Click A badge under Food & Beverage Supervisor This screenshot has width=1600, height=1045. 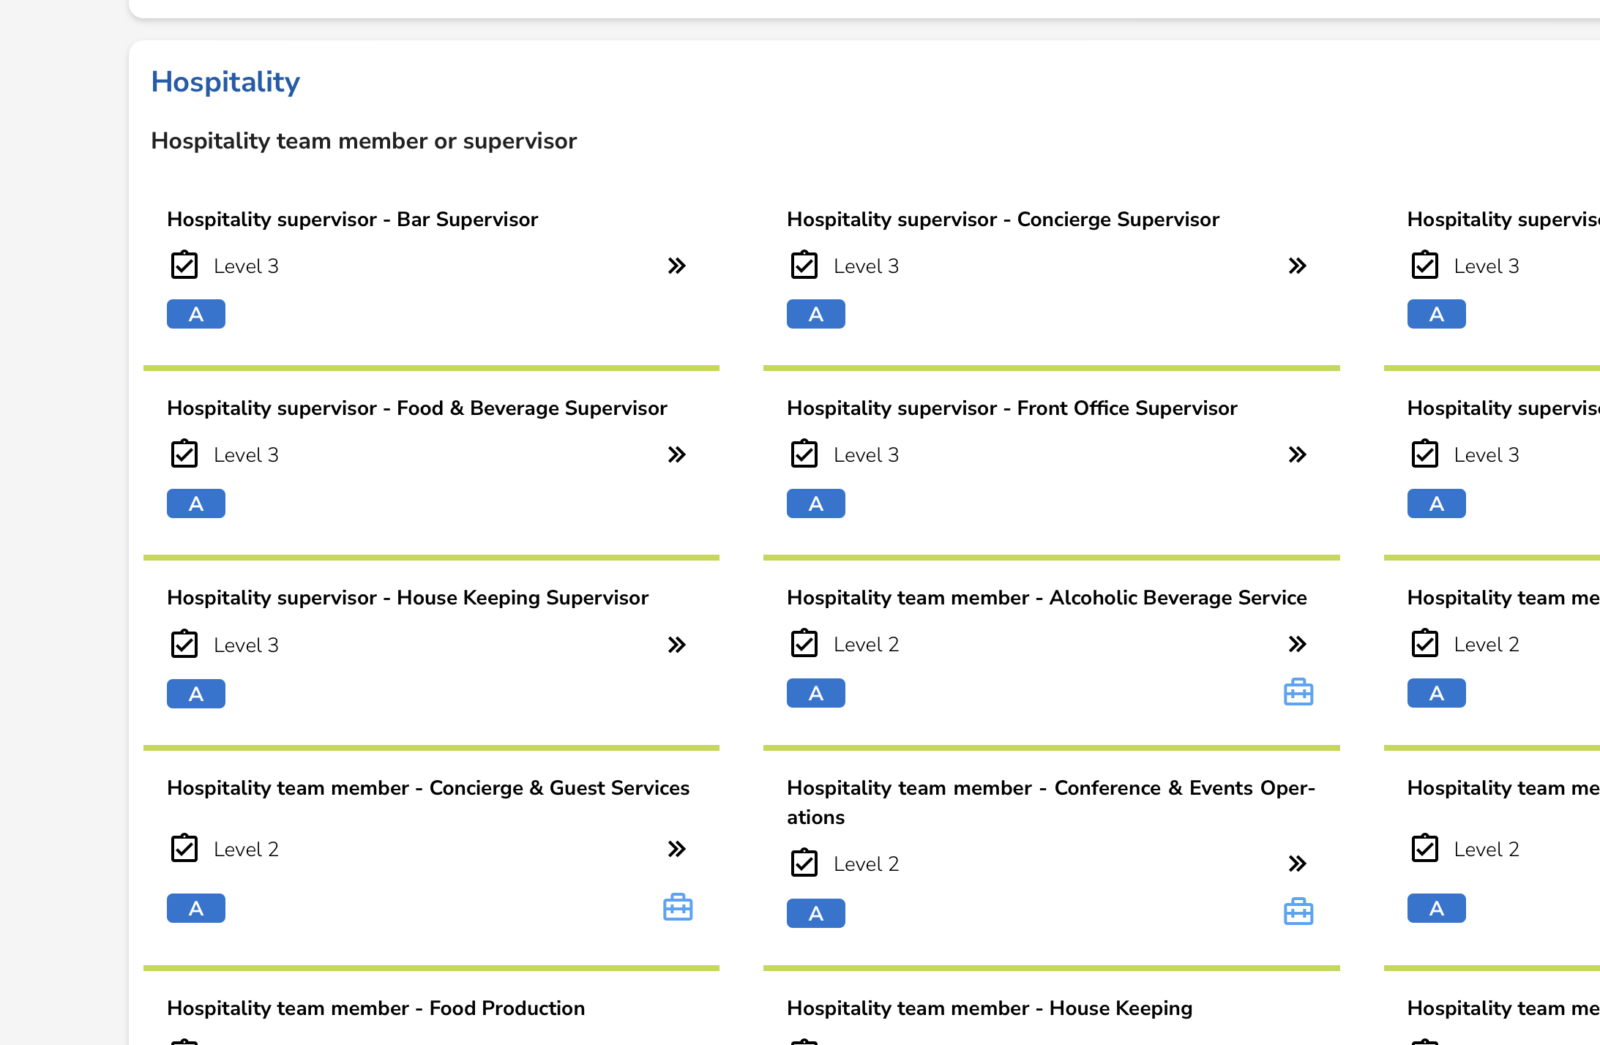tap(196, 504)
